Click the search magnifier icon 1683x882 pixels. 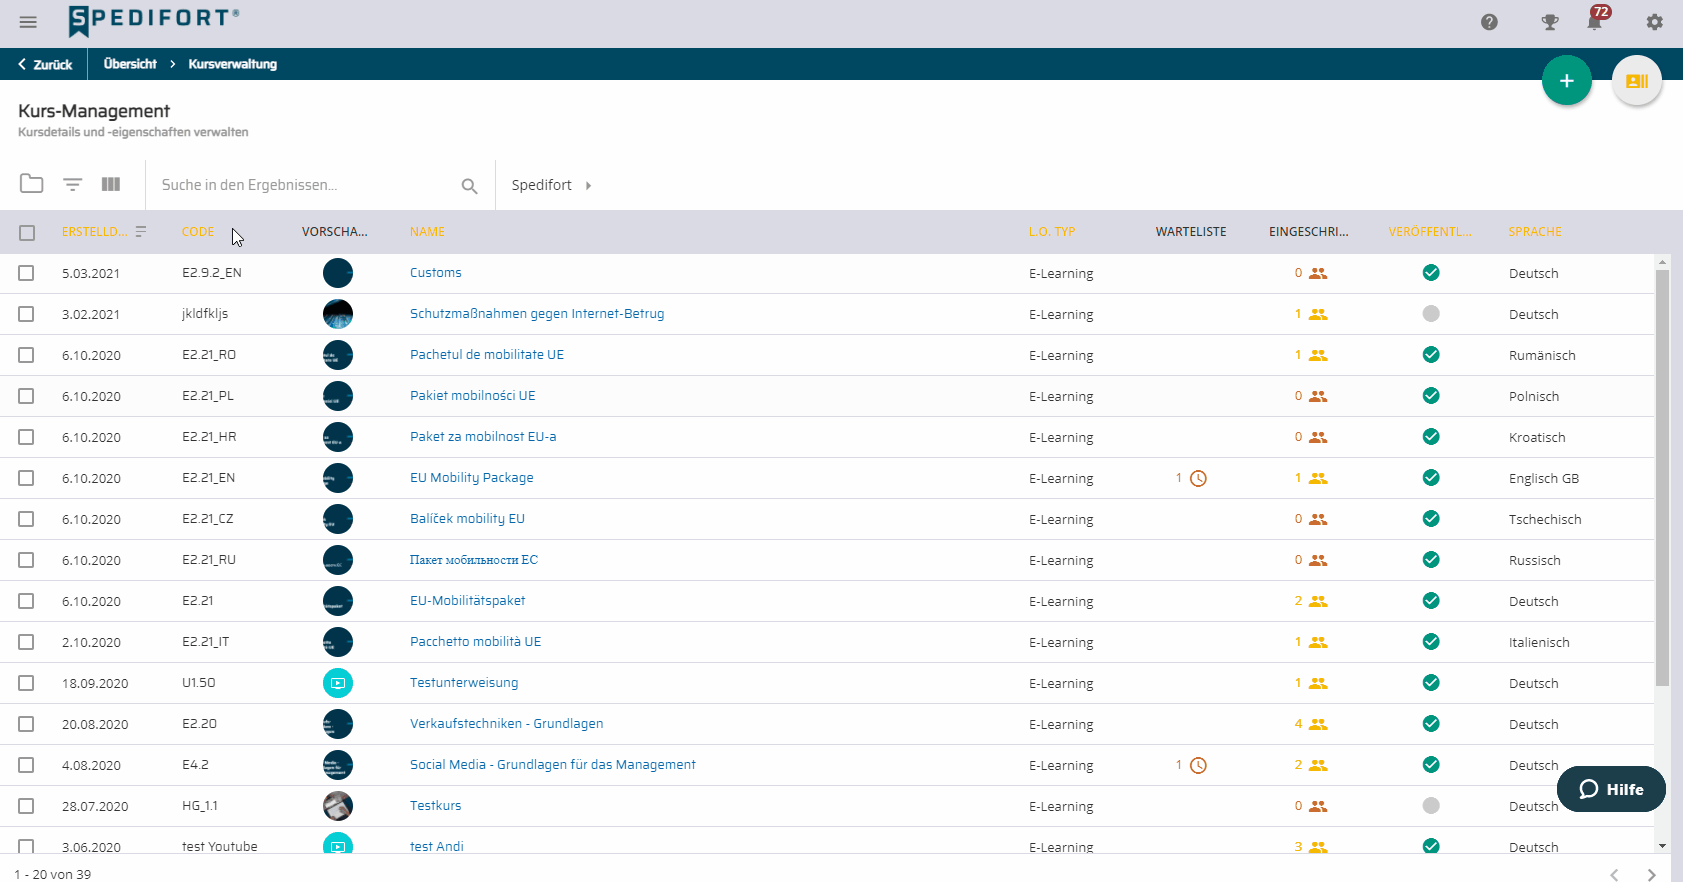pos(469,186)
